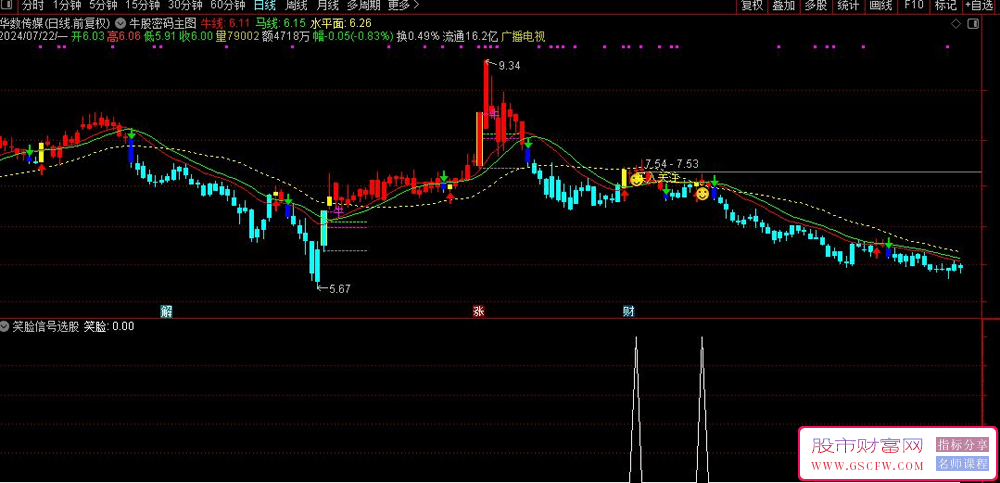Click the 笑脸信号选股 indicator name

coord(46,327)
